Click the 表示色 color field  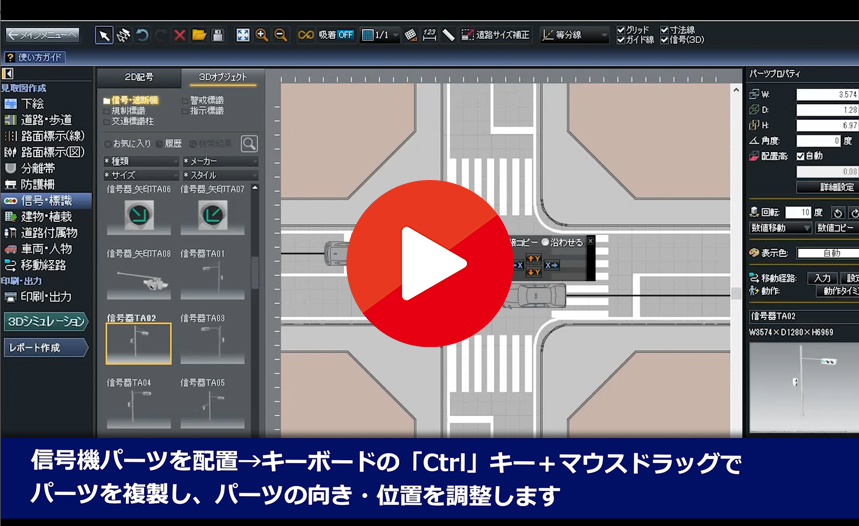pos(827,253)
